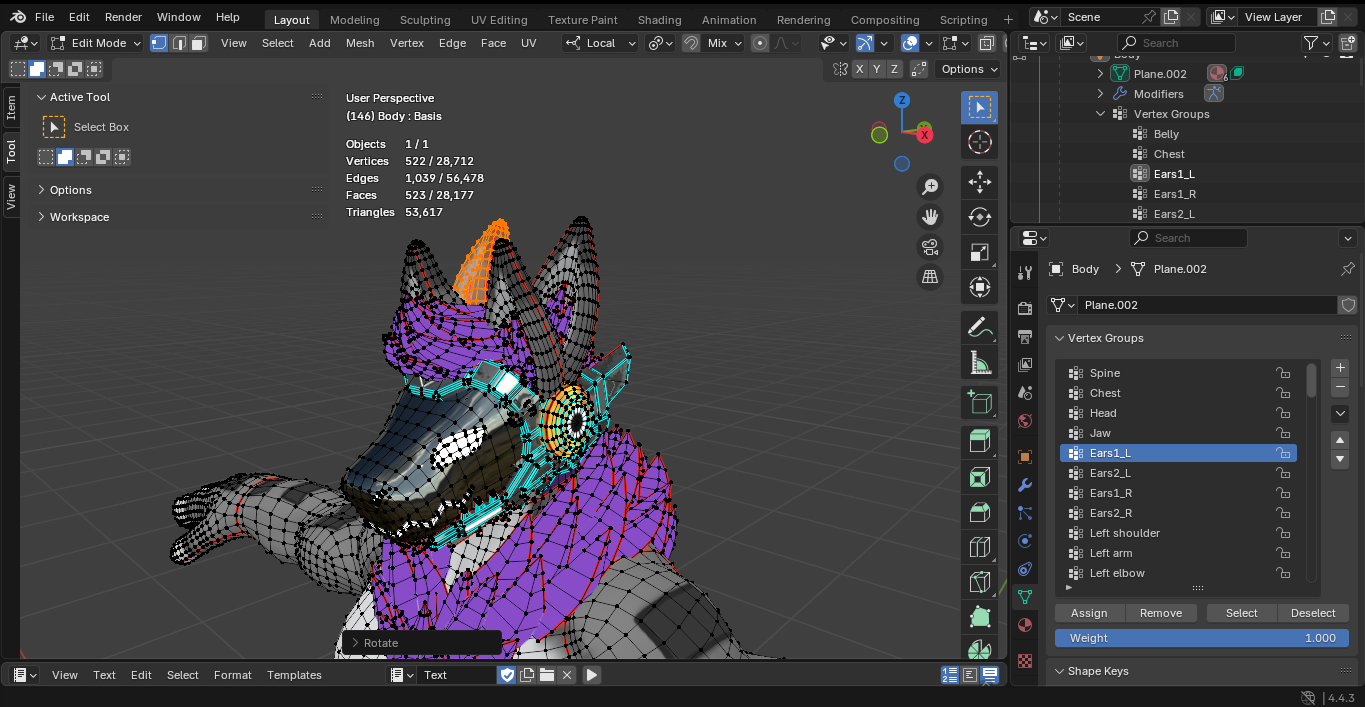The image size is (1365, 707).
Task: Select the Annotate pencil tool
Action: (x=980, y=327)
